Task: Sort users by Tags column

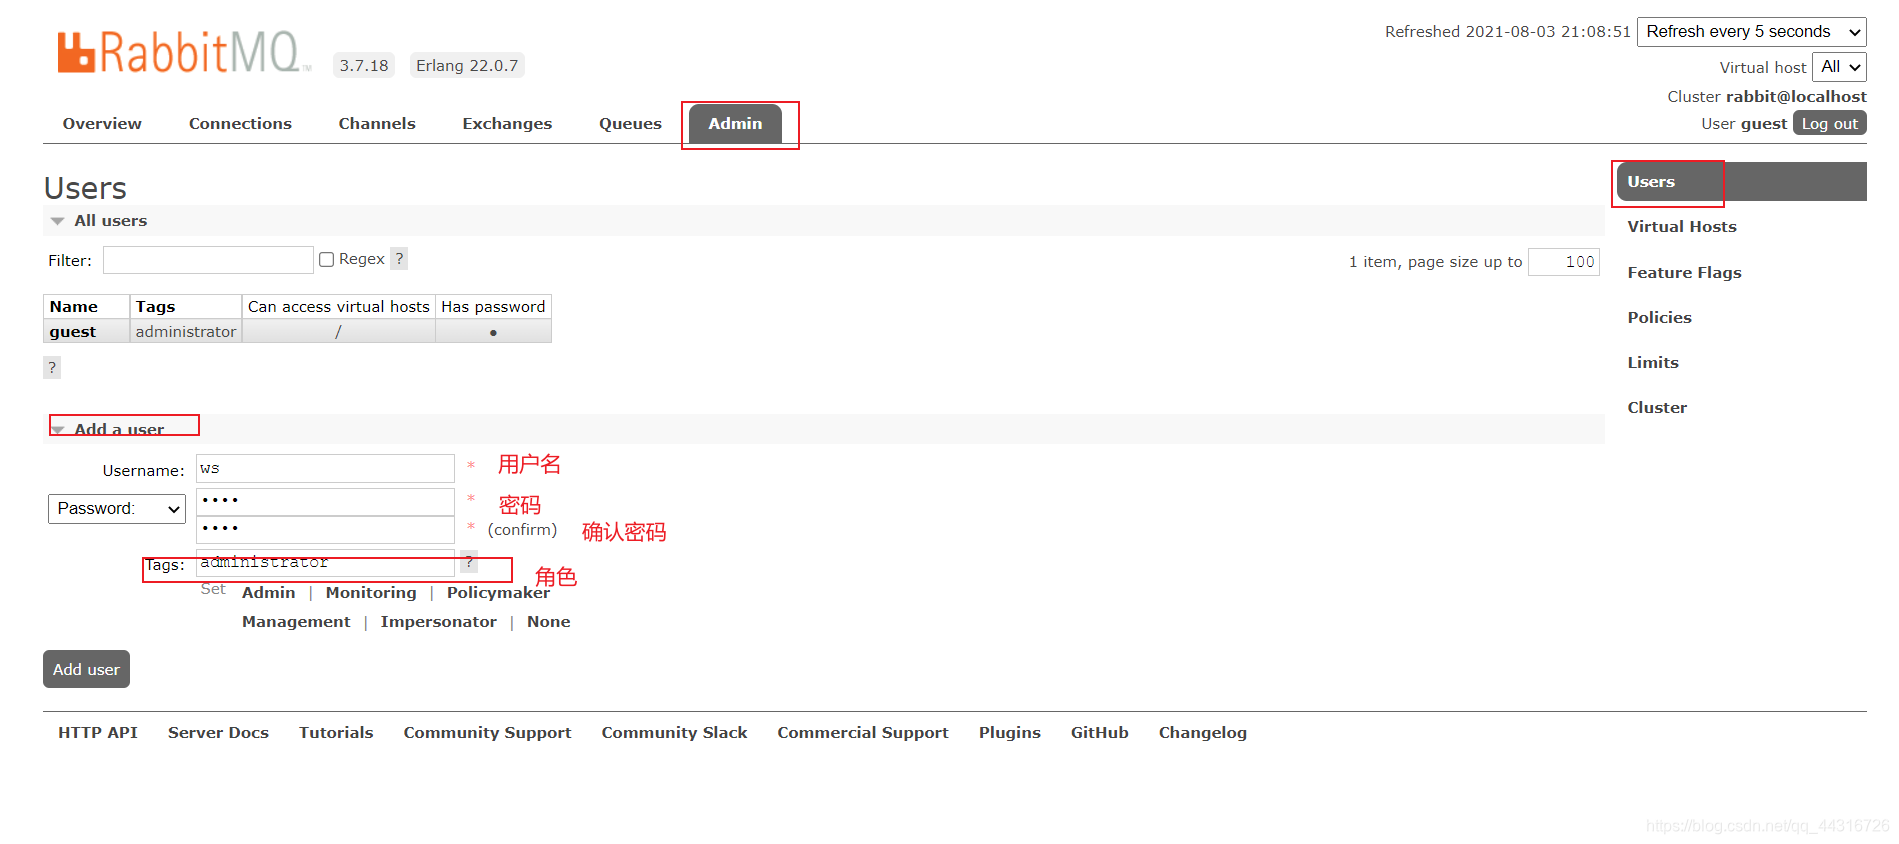Action: click(x=155, y=307)
